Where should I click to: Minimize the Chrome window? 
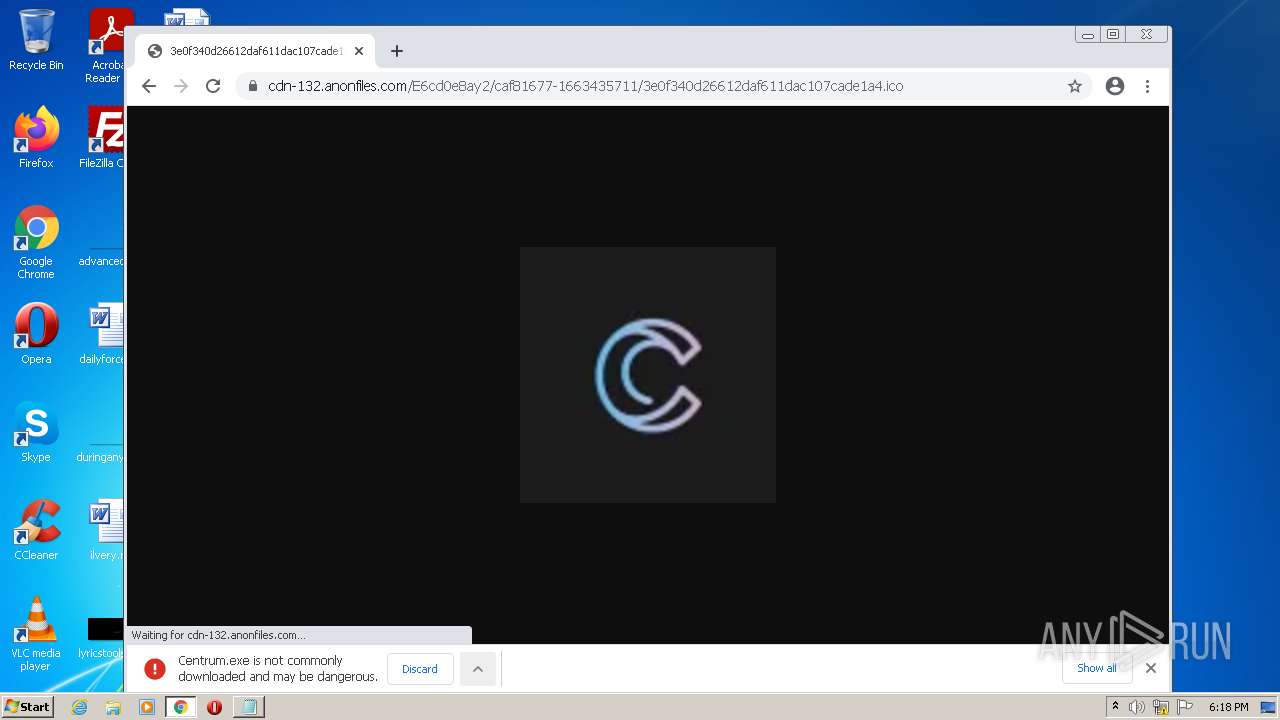(1088, 34)
